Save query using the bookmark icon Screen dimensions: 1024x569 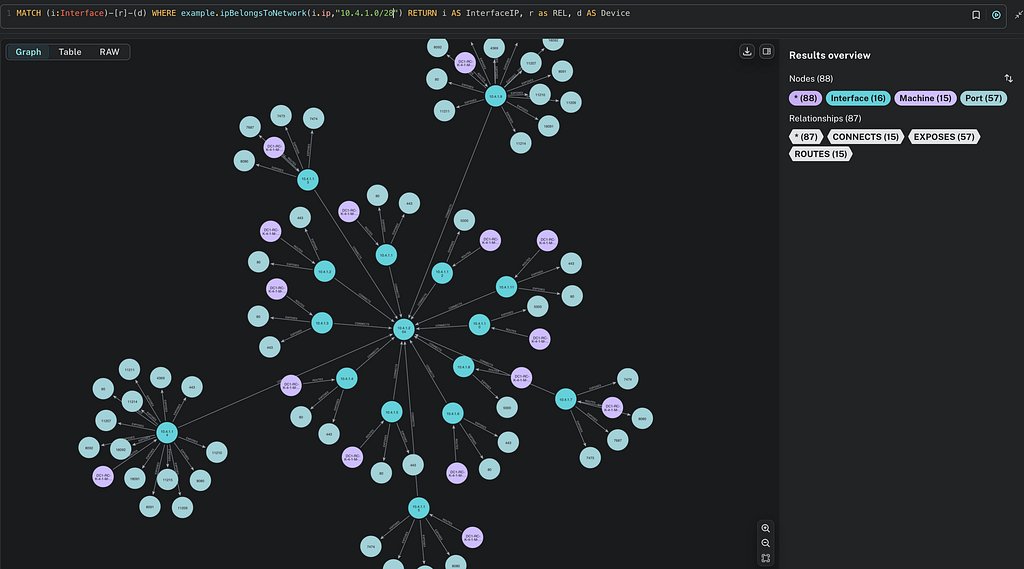pyautogui.click(x=976, y=15)
